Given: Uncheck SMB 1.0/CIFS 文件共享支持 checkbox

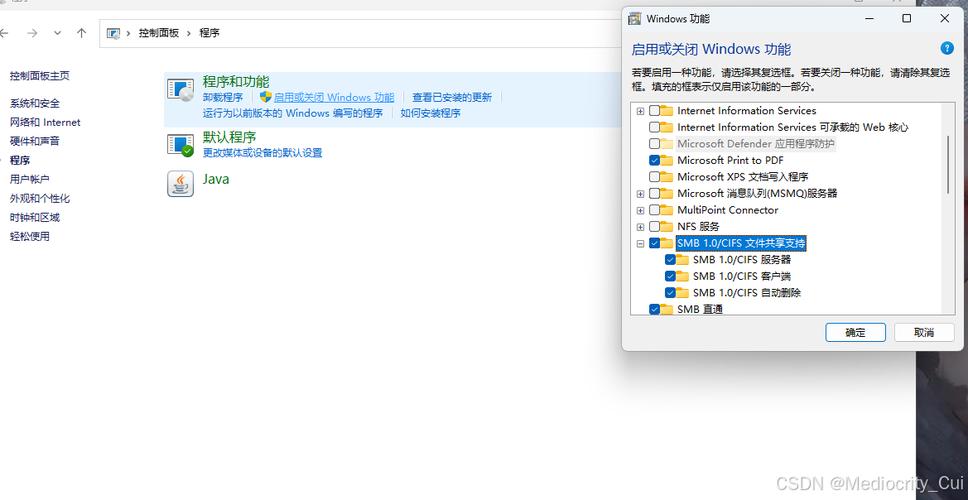Looking at the screenshot, I should [x=654, y=243].
